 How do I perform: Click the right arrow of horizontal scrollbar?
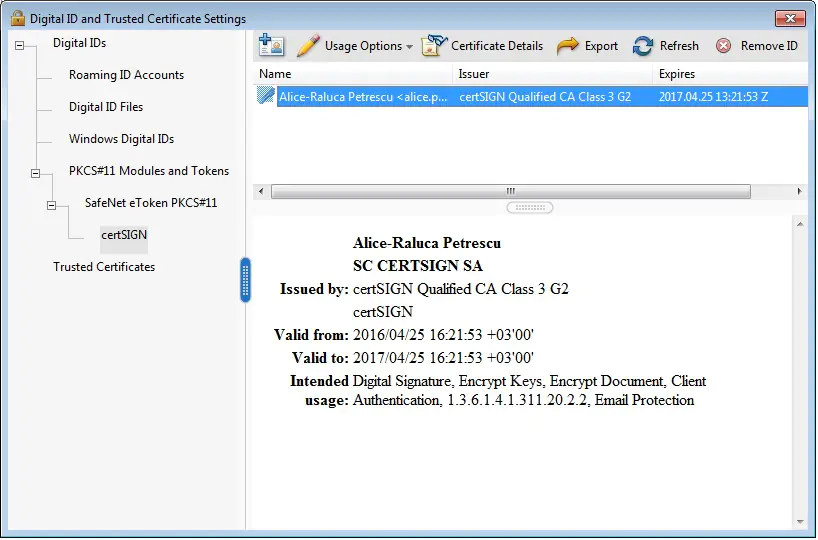pyautogui.click(x=799, y=191)
